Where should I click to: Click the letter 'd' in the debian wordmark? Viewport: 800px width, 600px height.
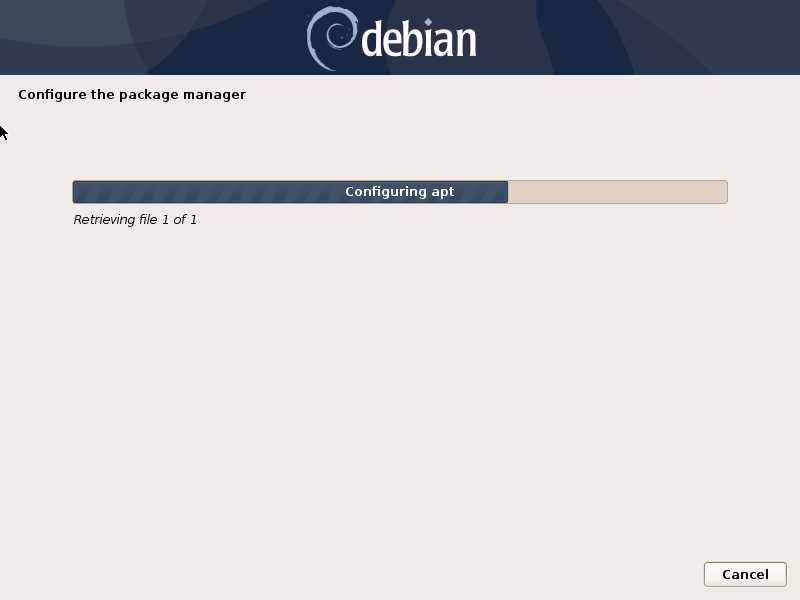click(372, 39)
